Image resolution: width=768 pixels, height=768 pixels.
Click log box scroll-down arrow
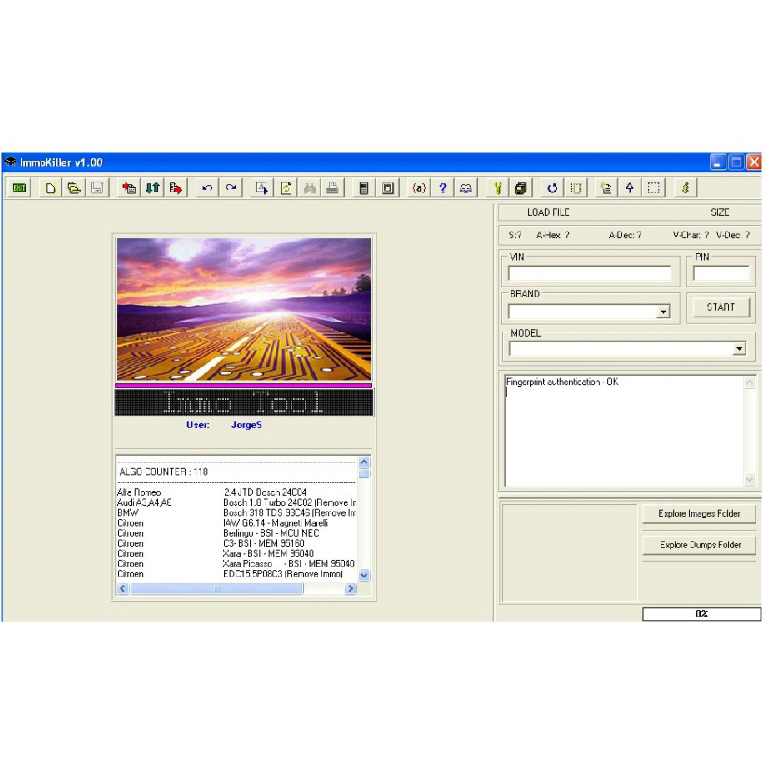[x=749, y=480]
